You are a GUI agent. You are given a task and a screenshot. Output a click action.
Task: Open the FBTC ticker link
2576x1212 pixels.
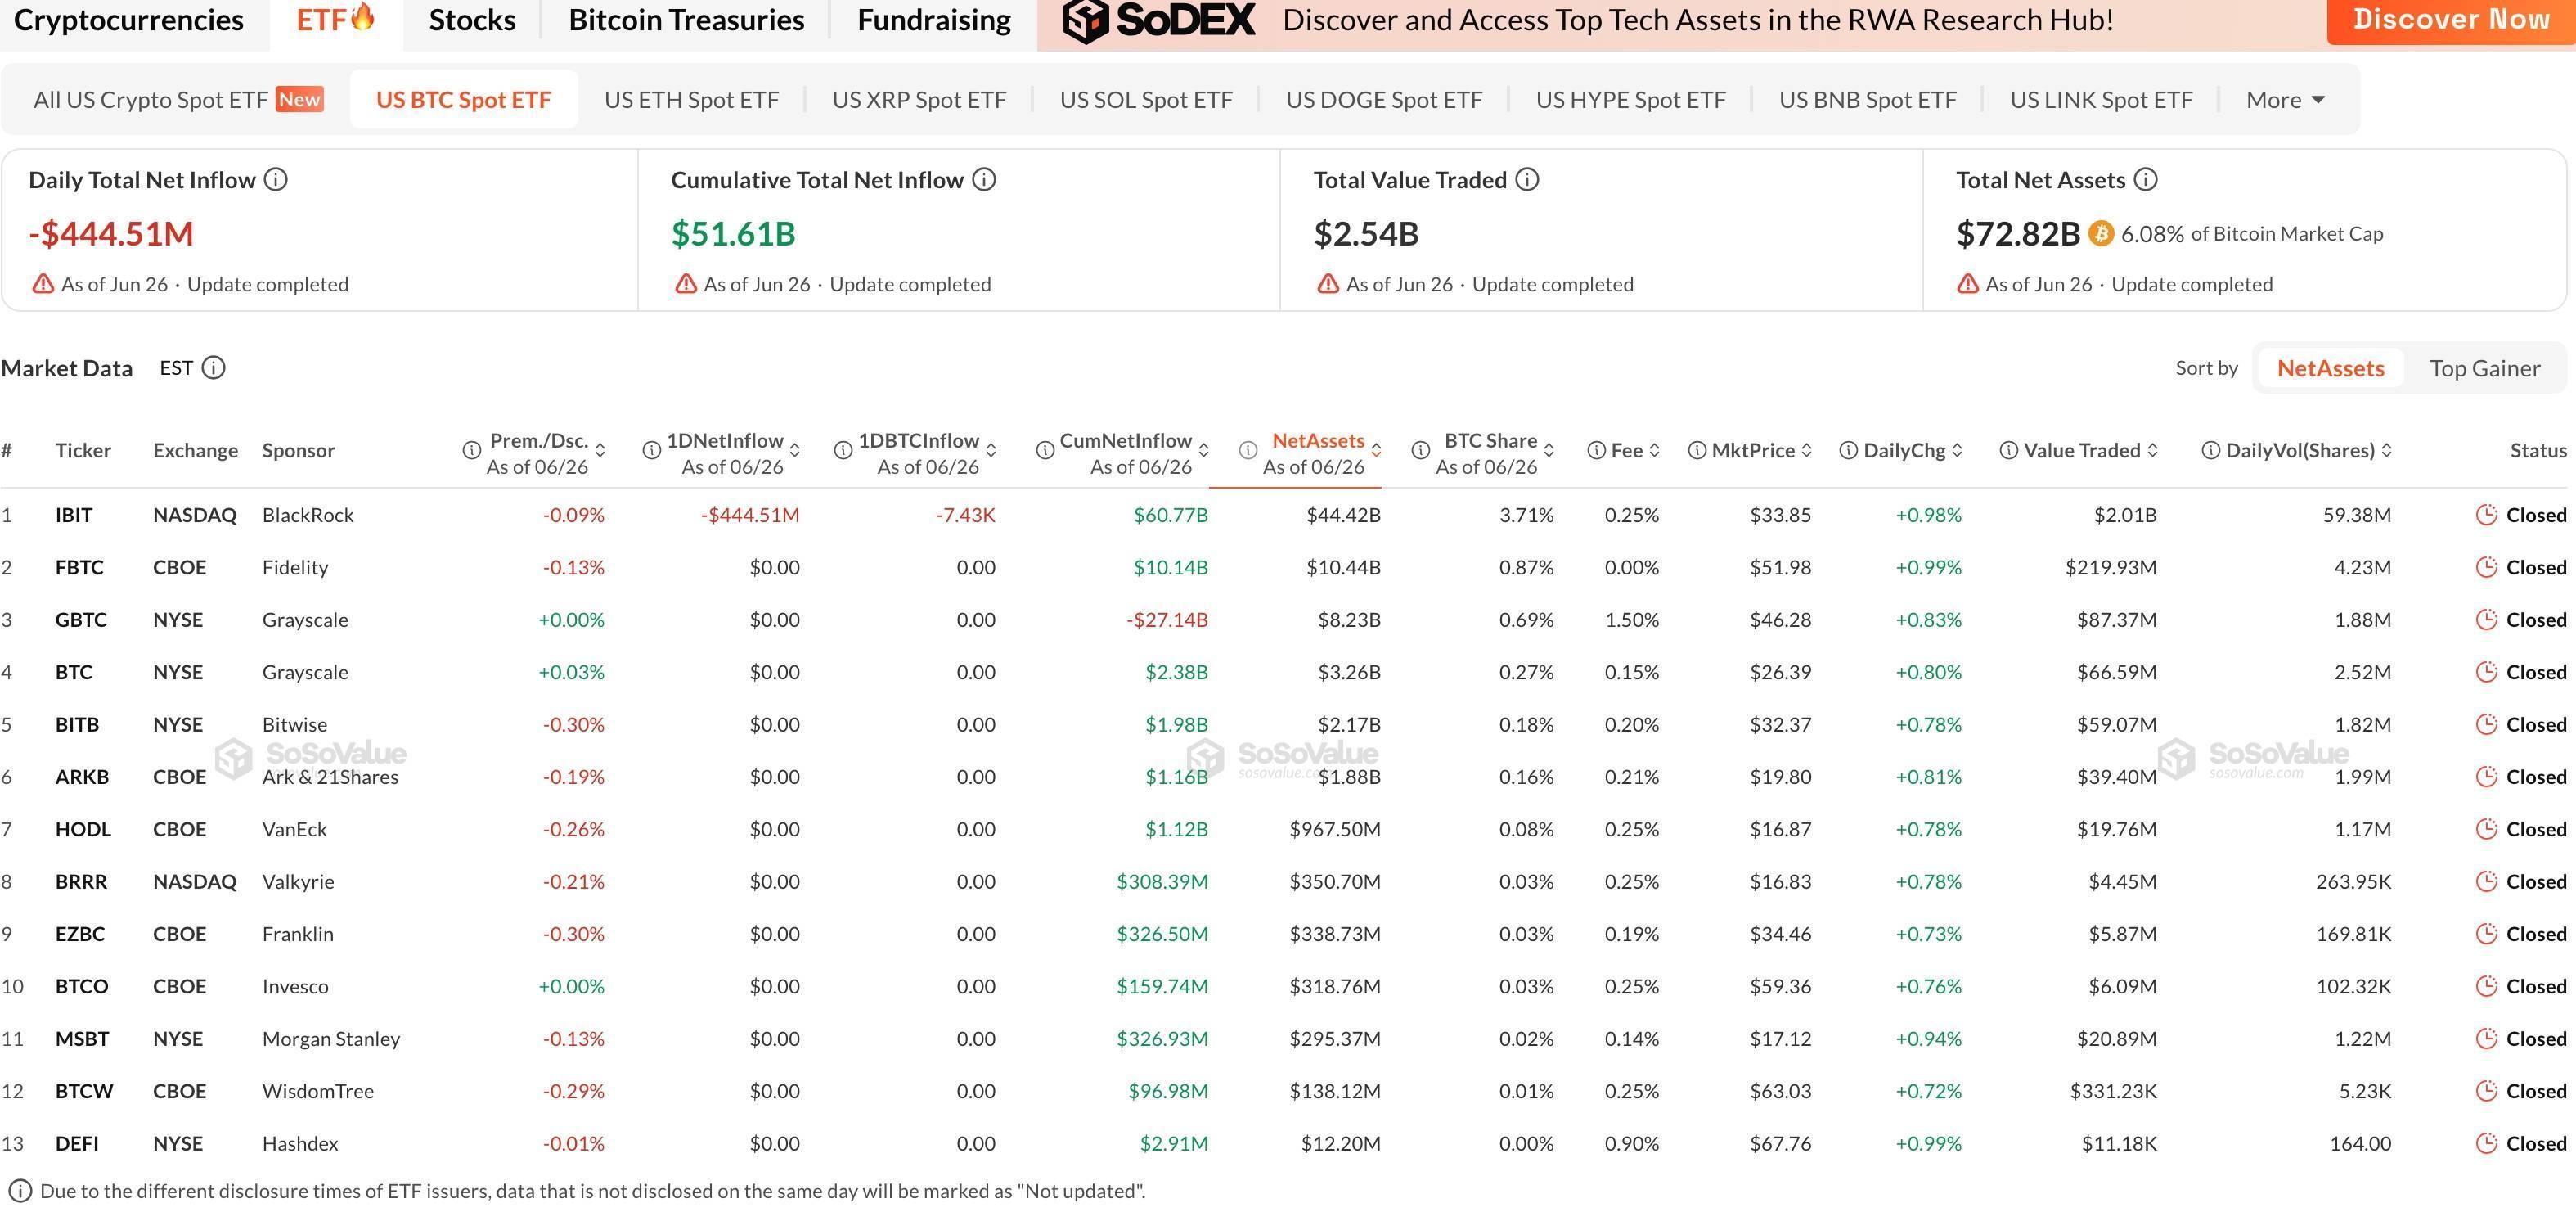79,567
